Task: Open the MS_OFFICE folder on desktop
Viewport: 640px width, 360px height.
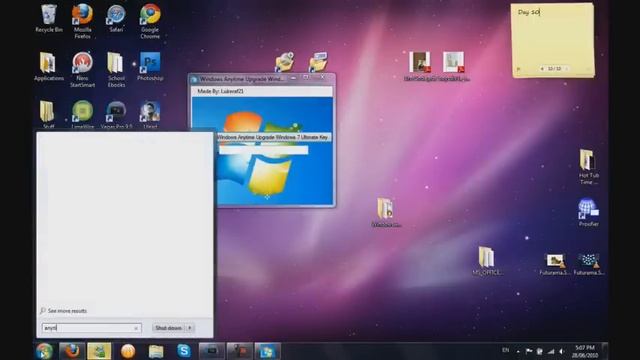Action: tap(487, 261)
